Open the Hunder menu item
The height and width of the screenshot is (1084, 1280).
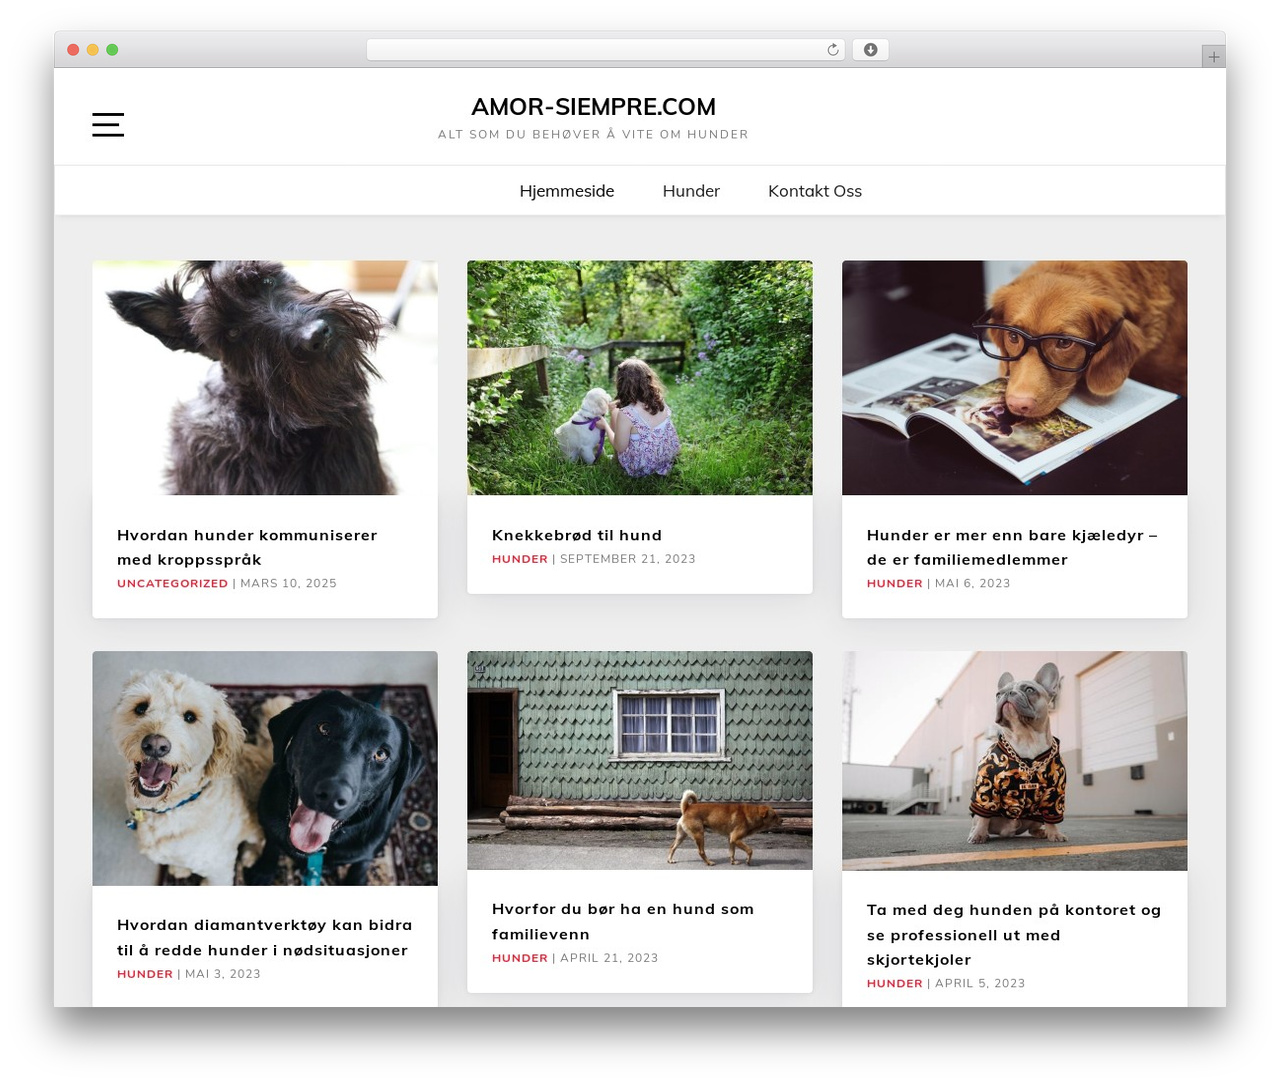pyautogui.click(x=691, y=191)
